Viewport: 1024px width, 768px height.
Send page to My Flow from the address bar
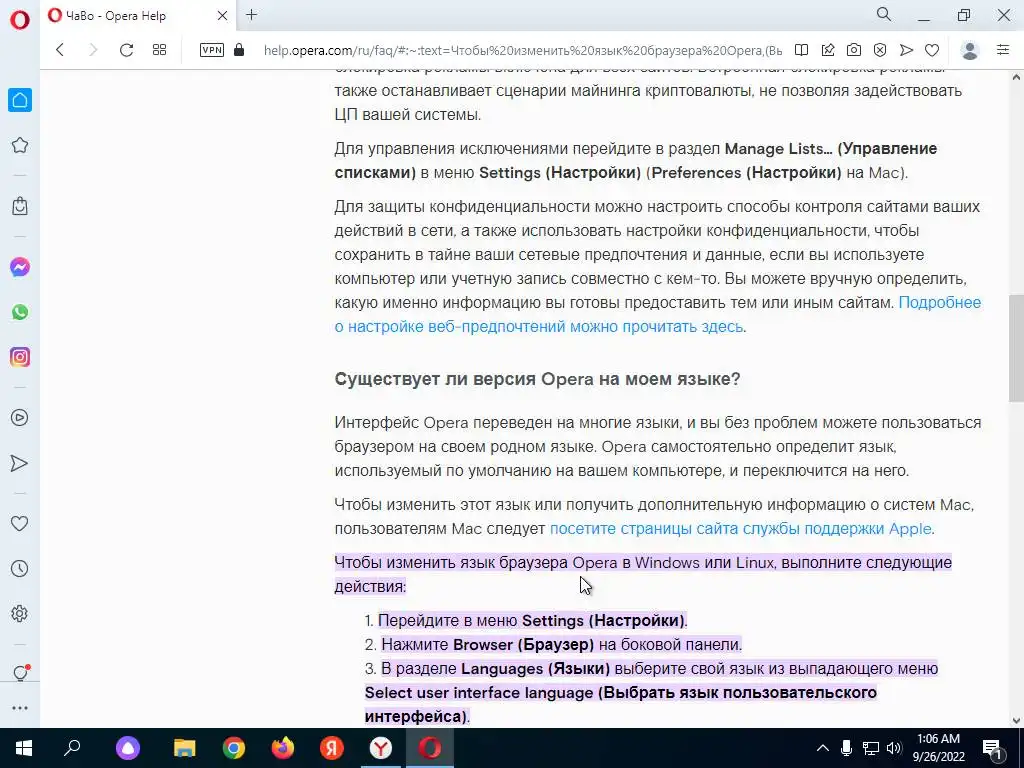point(906,50)
